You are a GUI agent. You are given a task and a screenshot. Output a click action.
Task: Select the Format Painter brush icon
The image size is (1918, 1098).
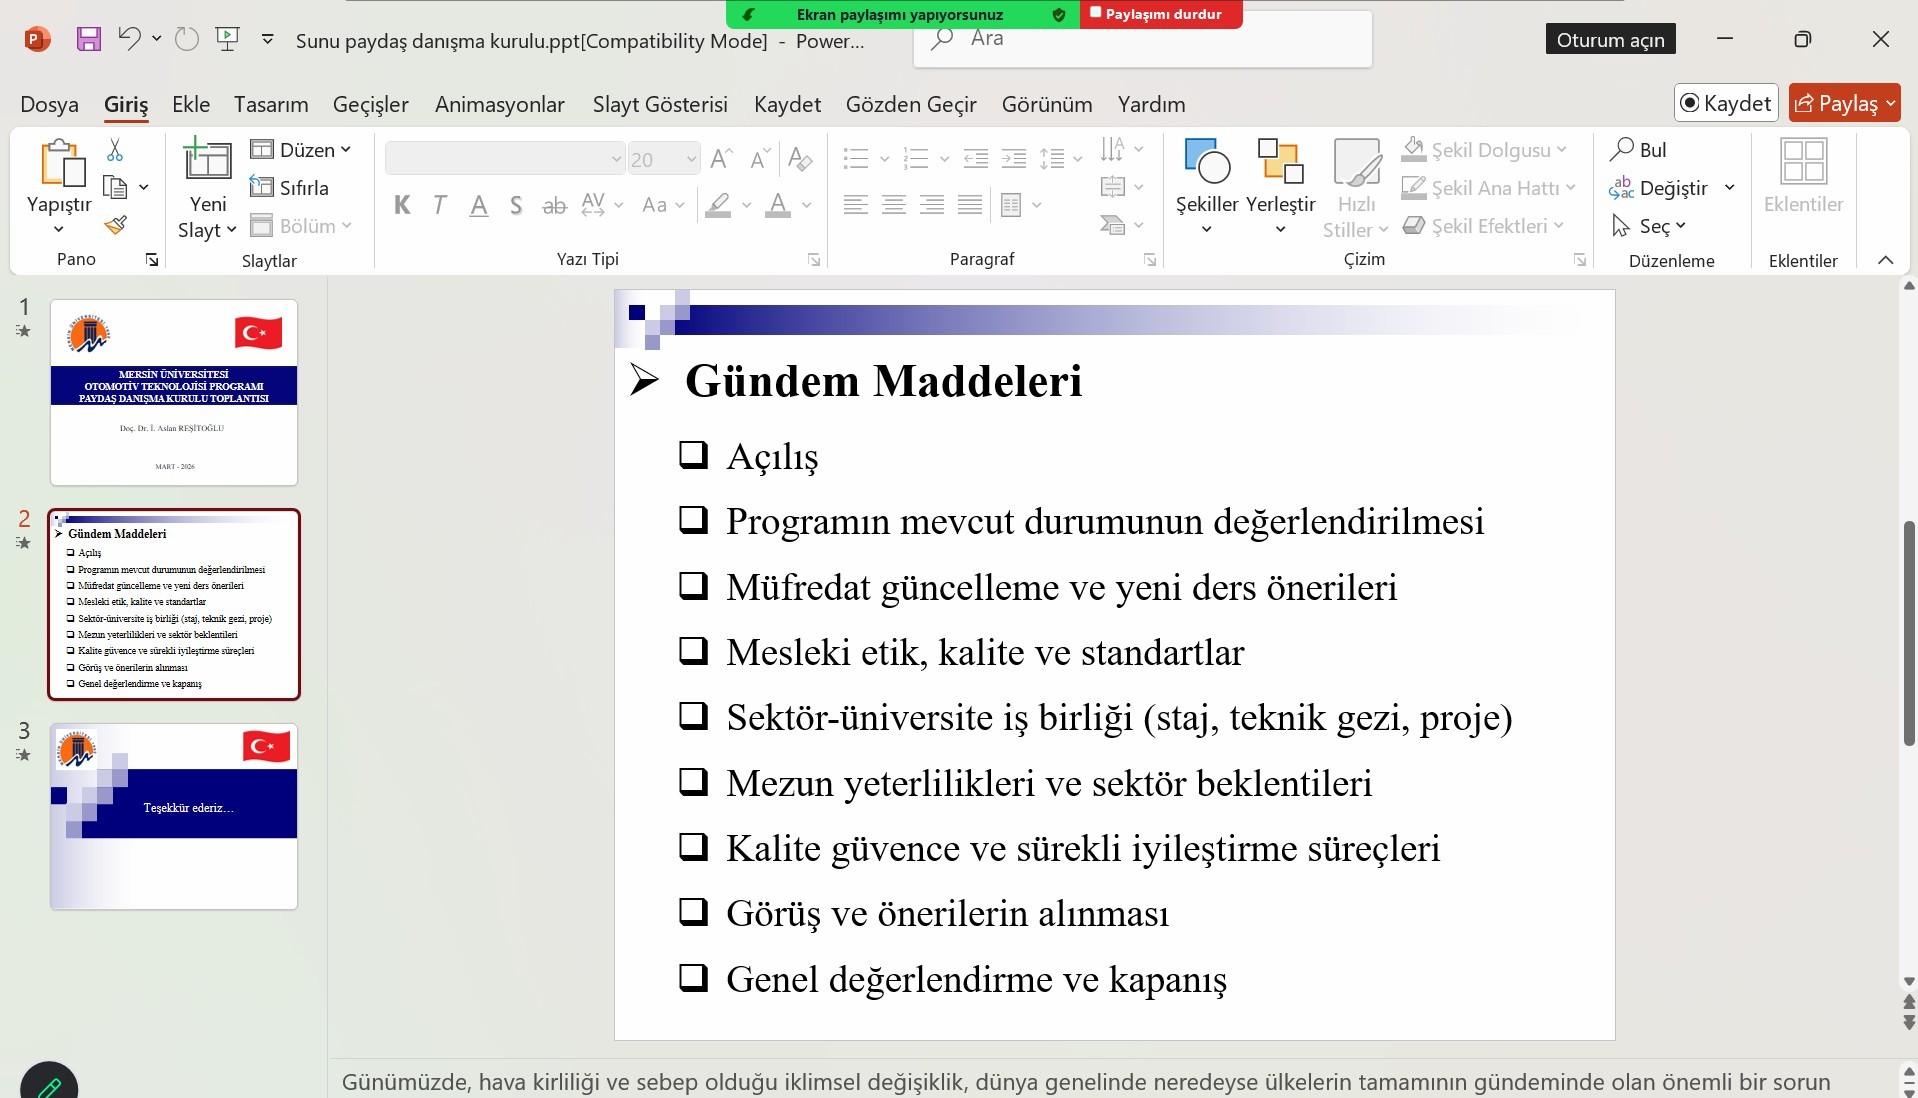tap(115, 225)
